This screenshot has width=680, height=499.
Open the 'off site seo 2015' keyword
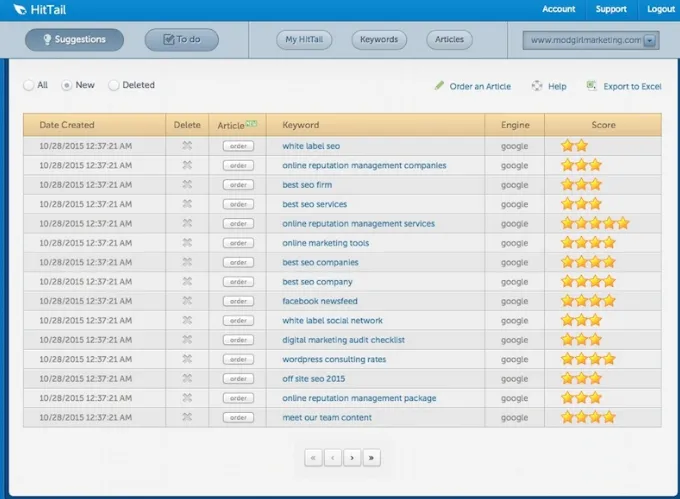pos(314,378)
